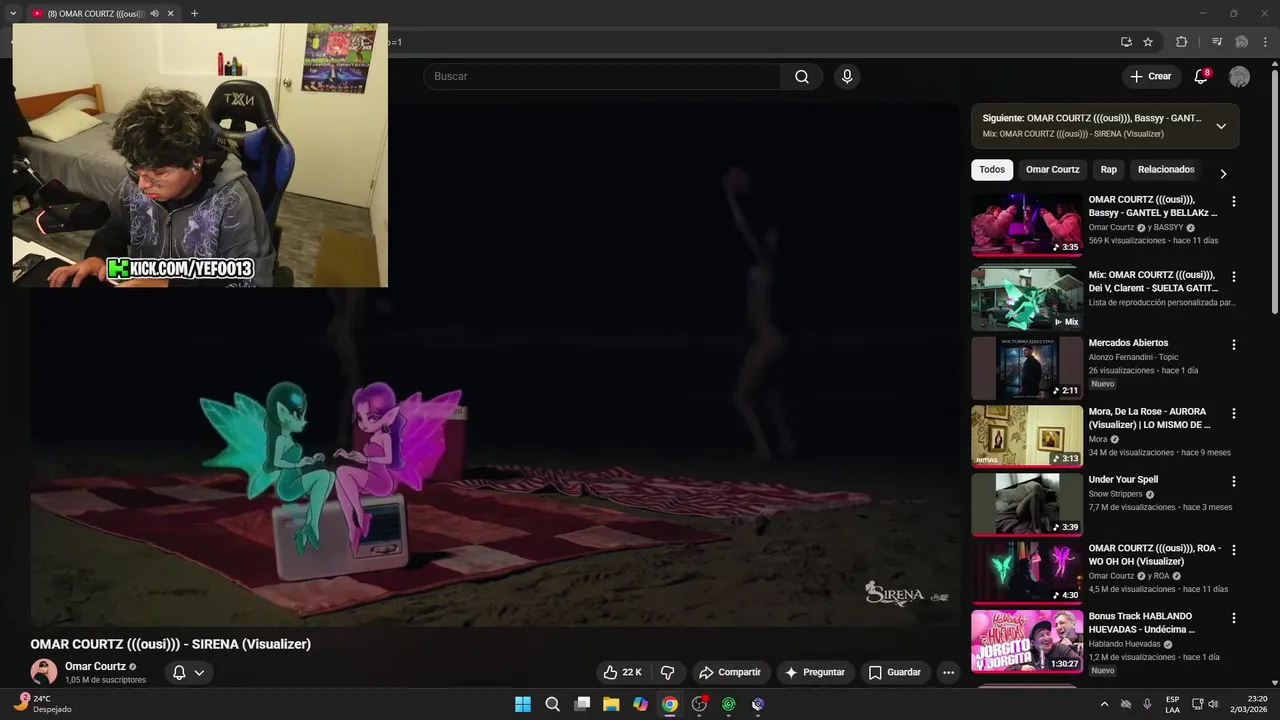The width and height of the screenshot is (1280, 720).
Task: Mute the tab via speaker icon
Action: pyautogui.click(x=154, y=14)
